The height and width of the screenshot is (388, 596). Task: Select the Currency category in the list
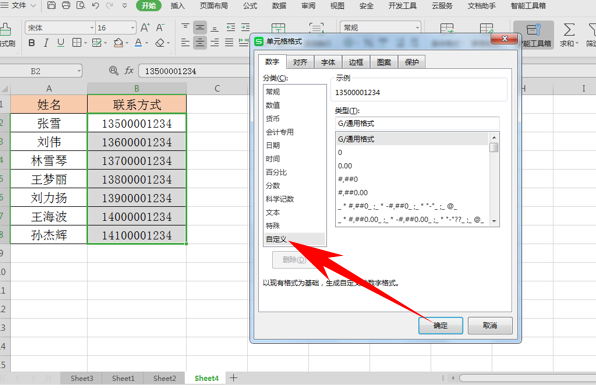[x=295, y=119]
